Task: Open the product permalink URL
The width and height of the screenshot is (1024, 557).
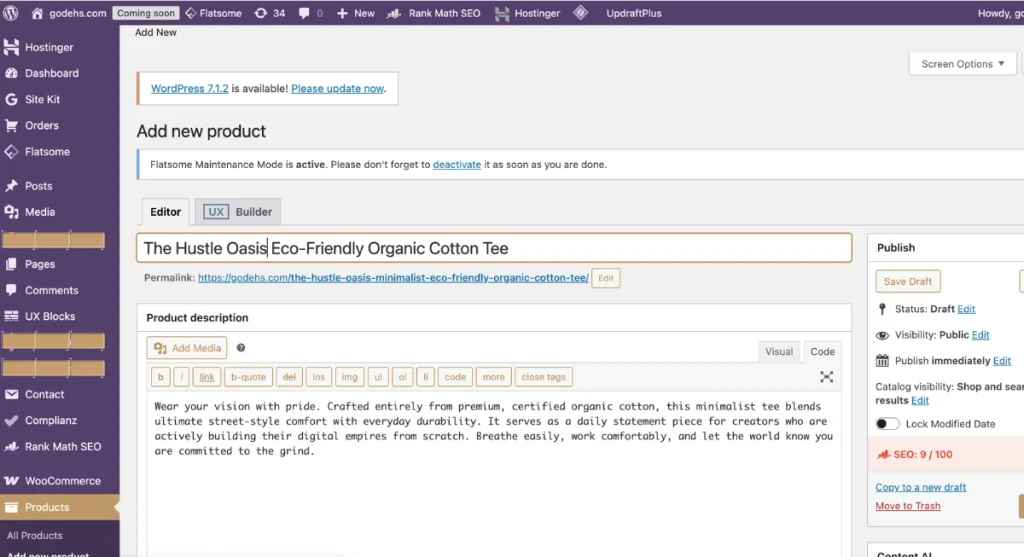Action: (393, 278)
